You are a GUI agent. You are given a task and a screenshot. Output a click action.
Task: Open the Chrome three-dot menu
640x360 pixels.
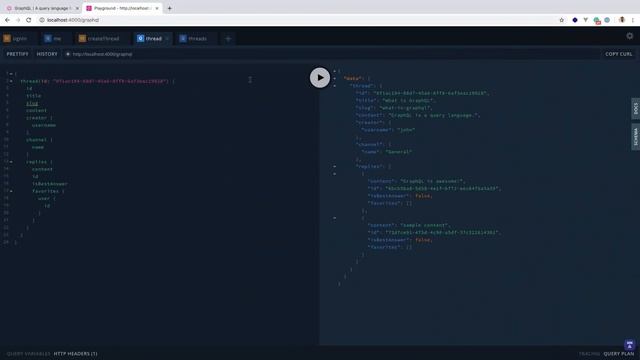coord(633,20)
